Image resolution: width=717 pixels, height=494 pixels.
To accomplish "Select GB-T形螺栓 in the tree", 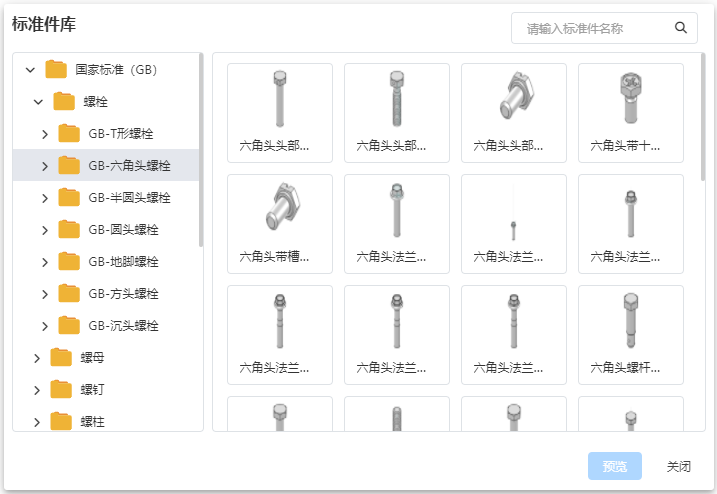I will point(121,134).
